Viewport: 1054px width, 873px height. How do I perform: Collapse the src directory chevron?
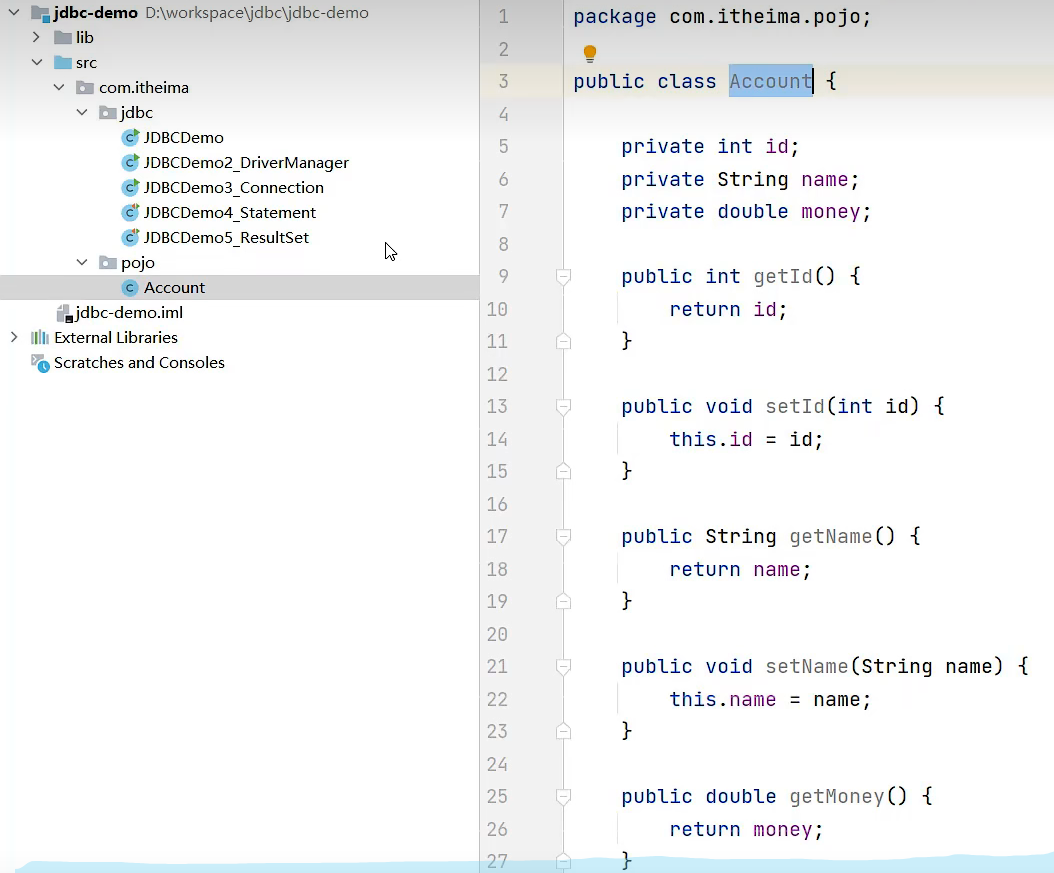(x=36, y=62)
